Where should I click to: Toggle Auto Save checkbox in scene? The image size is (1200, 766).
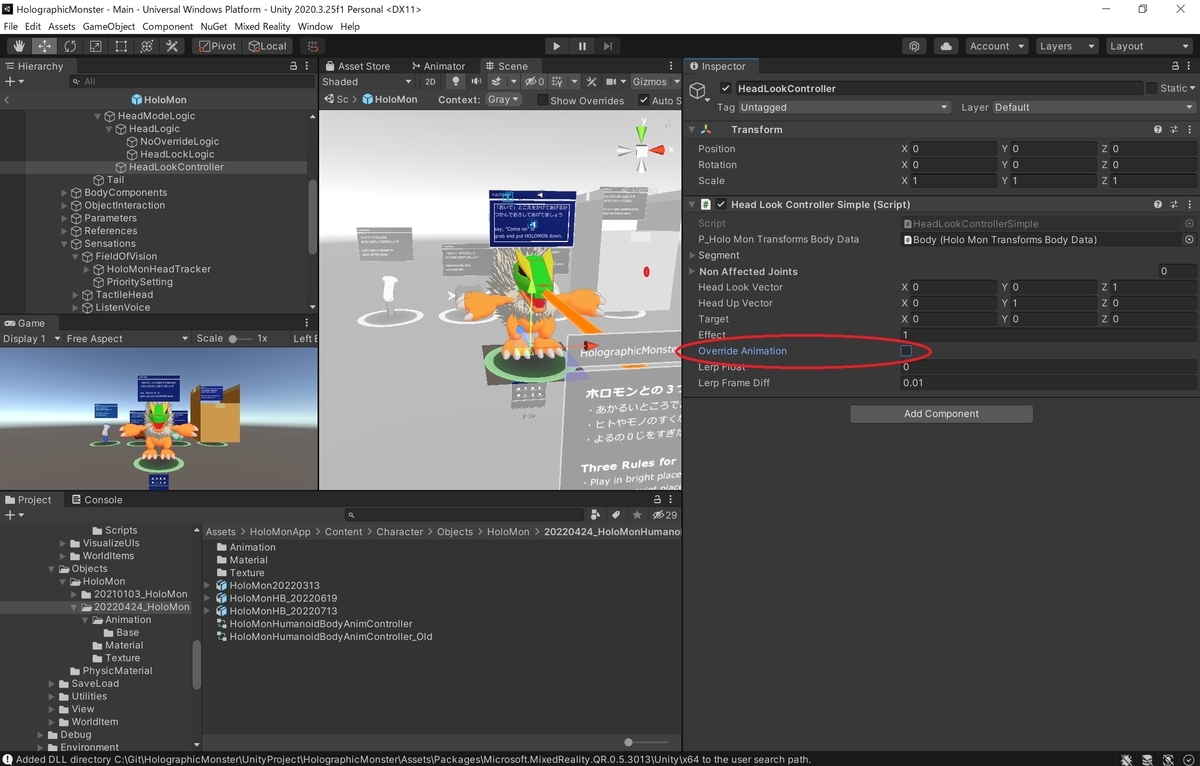click(x=644, y=100)
